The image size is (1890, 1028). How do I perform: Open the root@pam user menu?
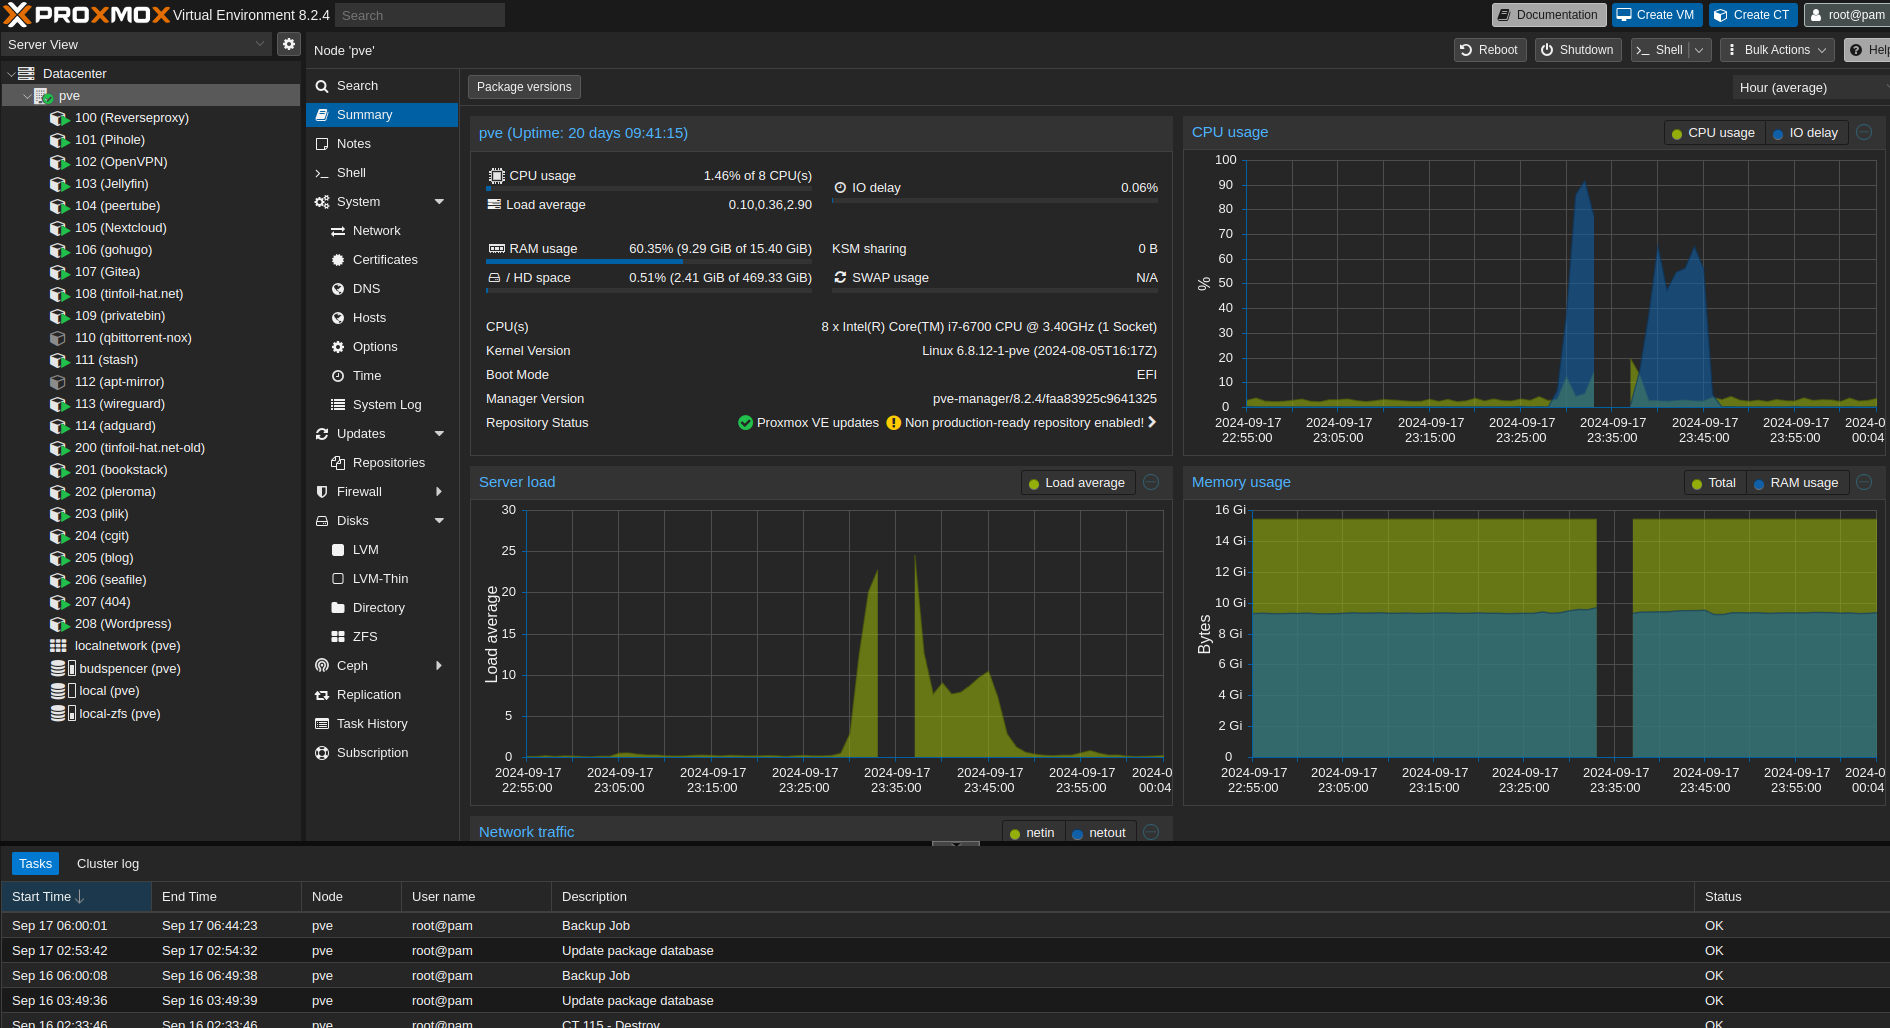coord(1847,15)
